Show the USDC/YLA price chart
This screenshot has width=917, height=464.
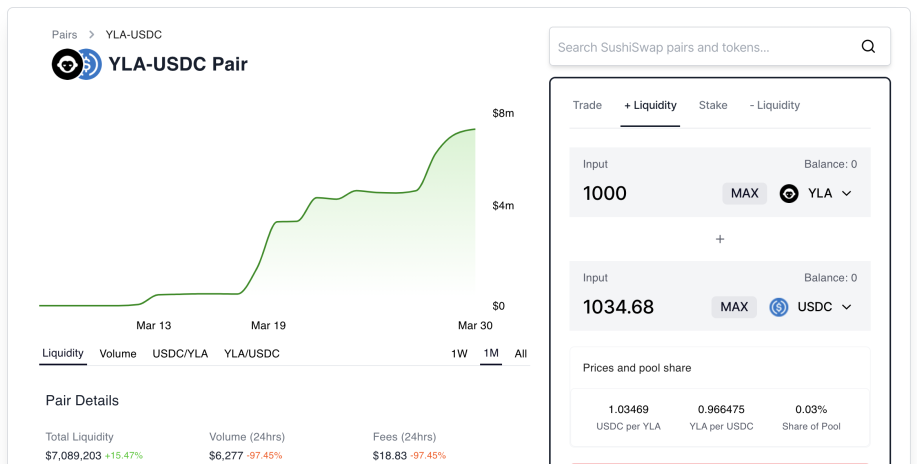point(180,353)
